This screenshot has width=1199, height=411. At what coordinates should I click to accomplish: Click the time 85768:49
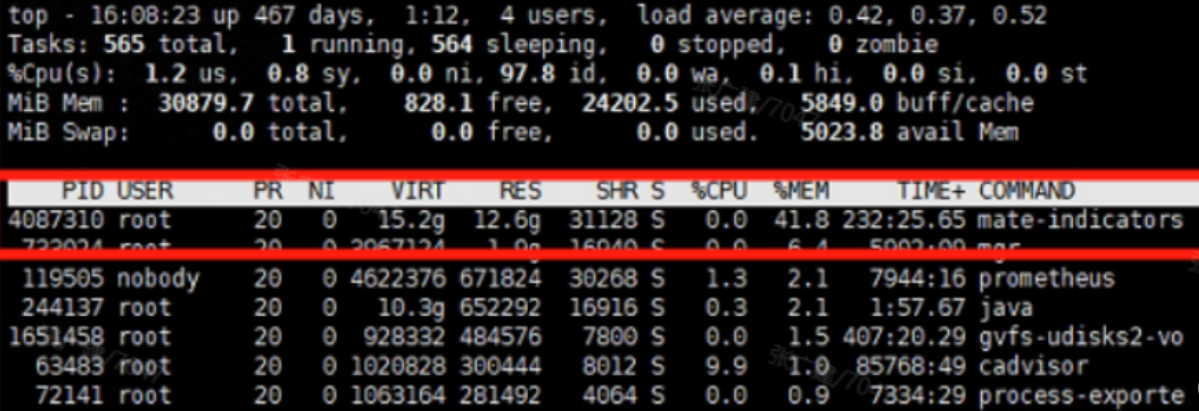pos(911,367)
